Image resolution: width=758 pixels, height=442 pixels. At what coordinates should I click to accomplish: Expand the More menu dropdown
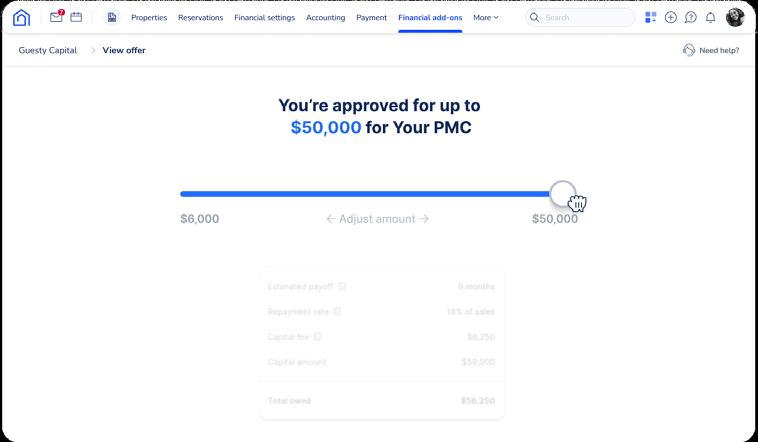coord(485,17)
